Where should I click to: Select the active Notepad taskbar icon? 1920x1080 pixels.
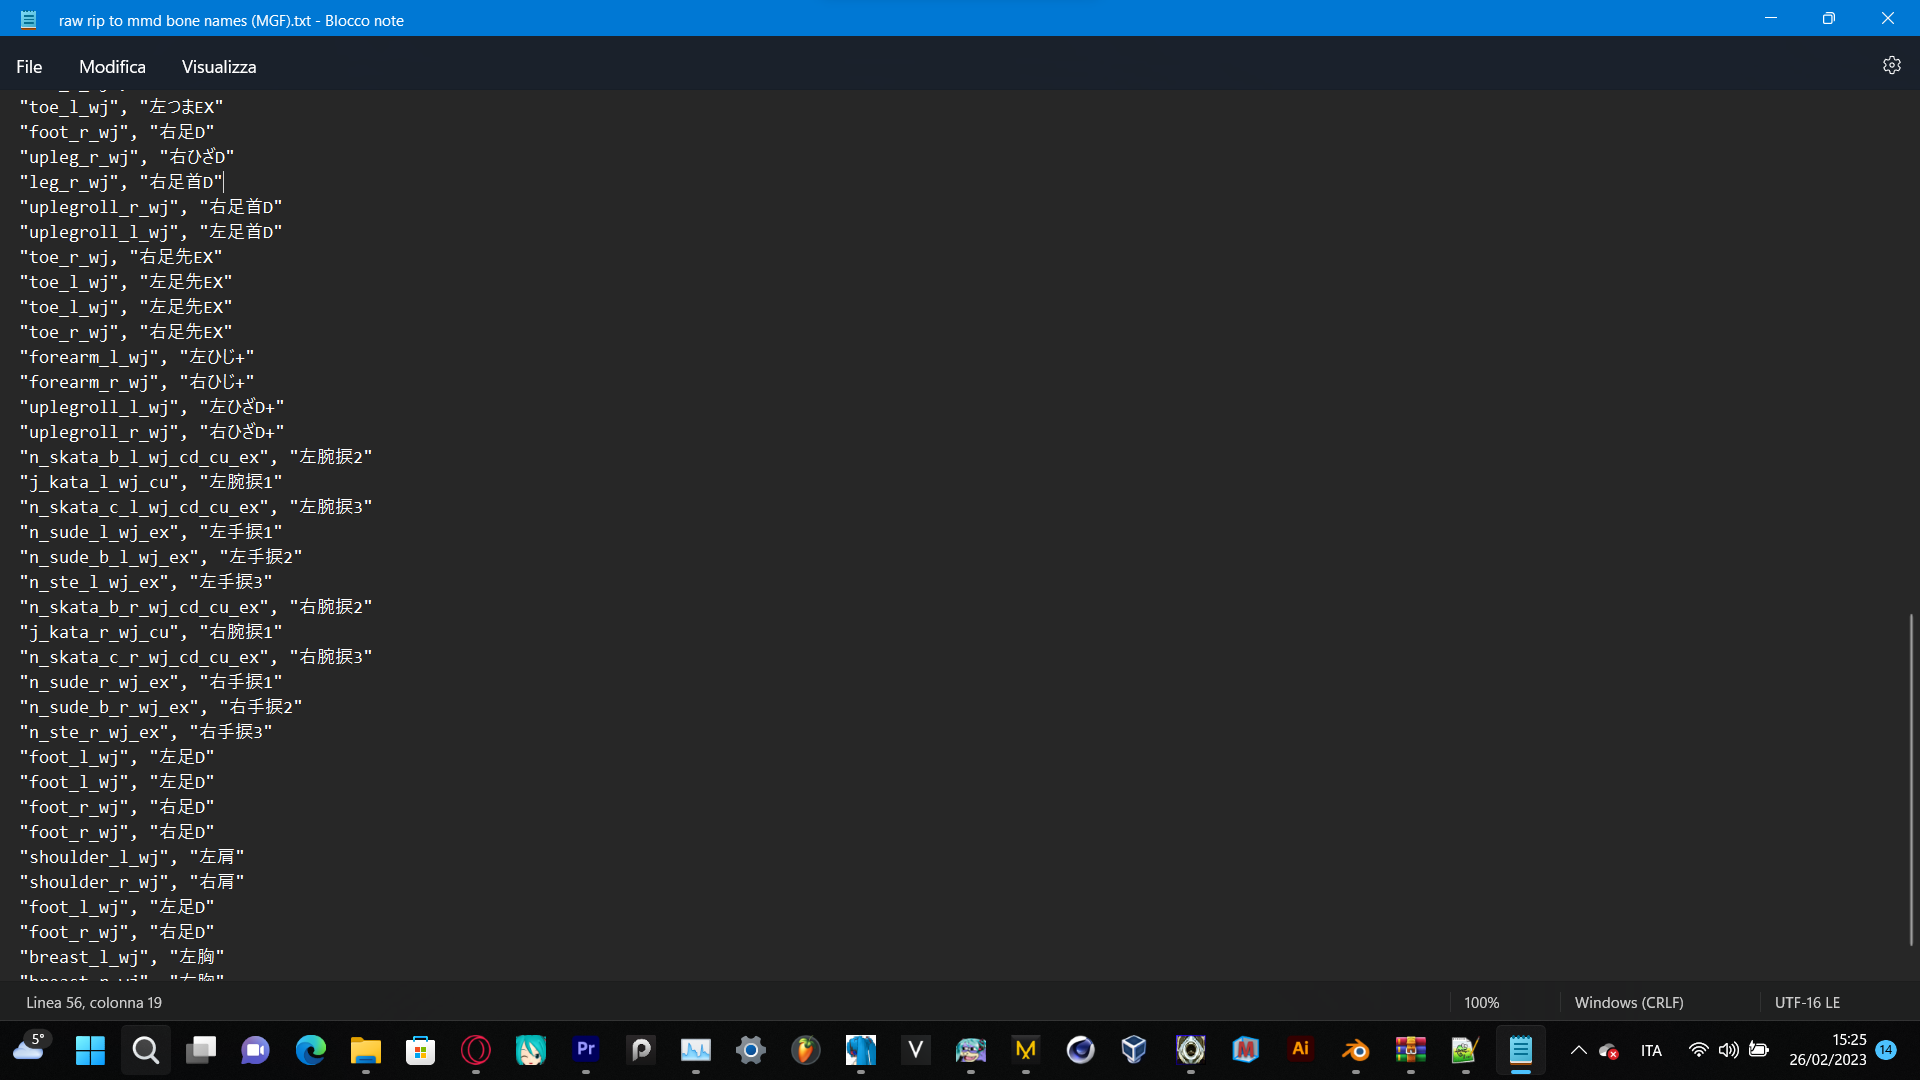(x=1521, y=1050)
